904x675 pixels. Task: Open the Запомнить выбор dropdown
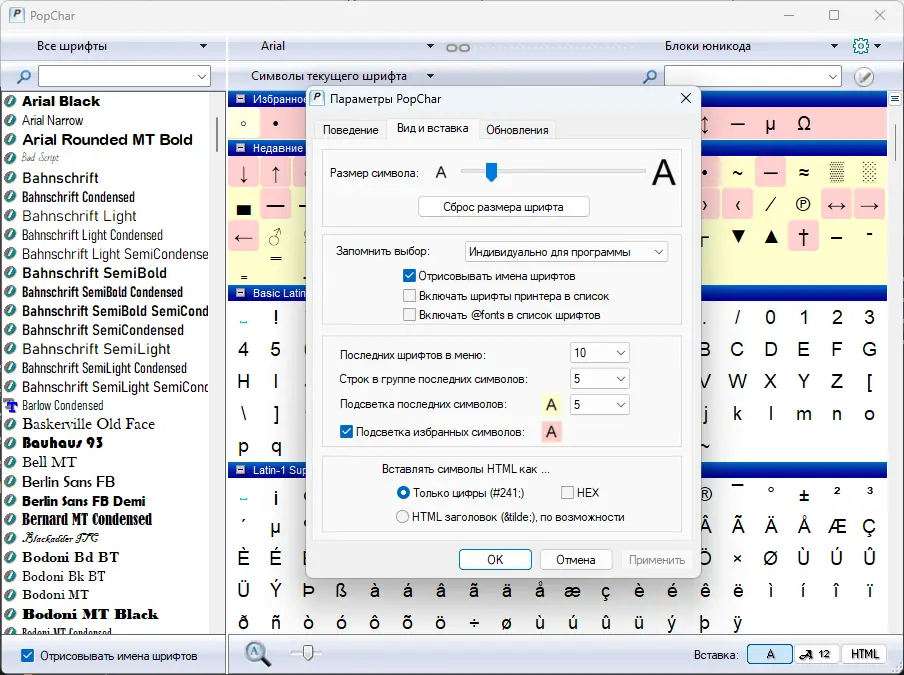coord(566,252)
